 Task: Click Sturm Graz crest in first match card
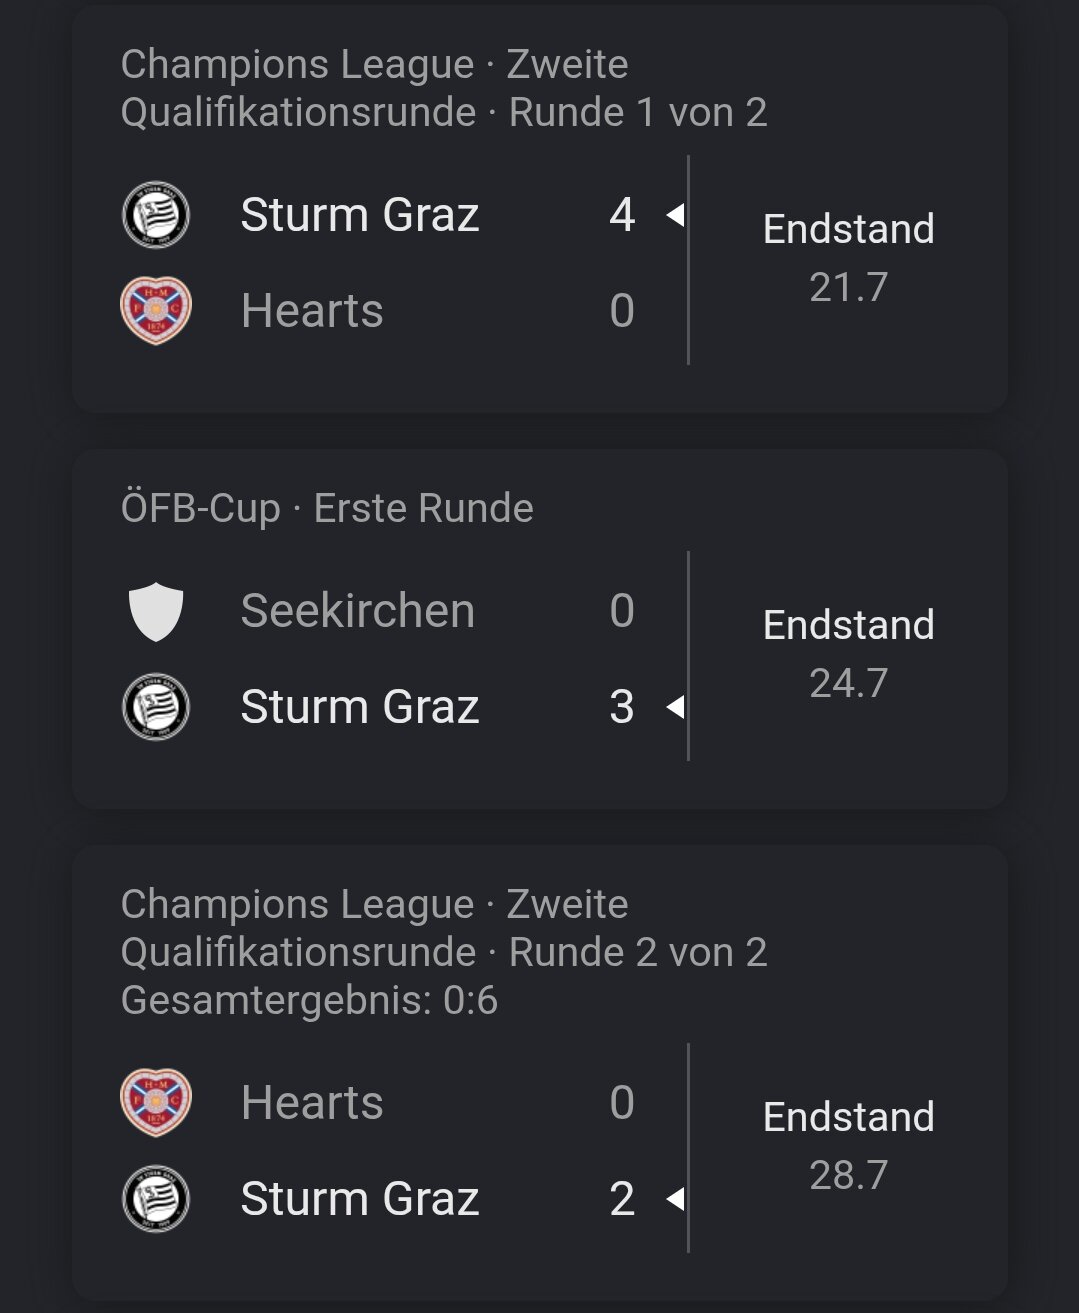click(156, 215)
